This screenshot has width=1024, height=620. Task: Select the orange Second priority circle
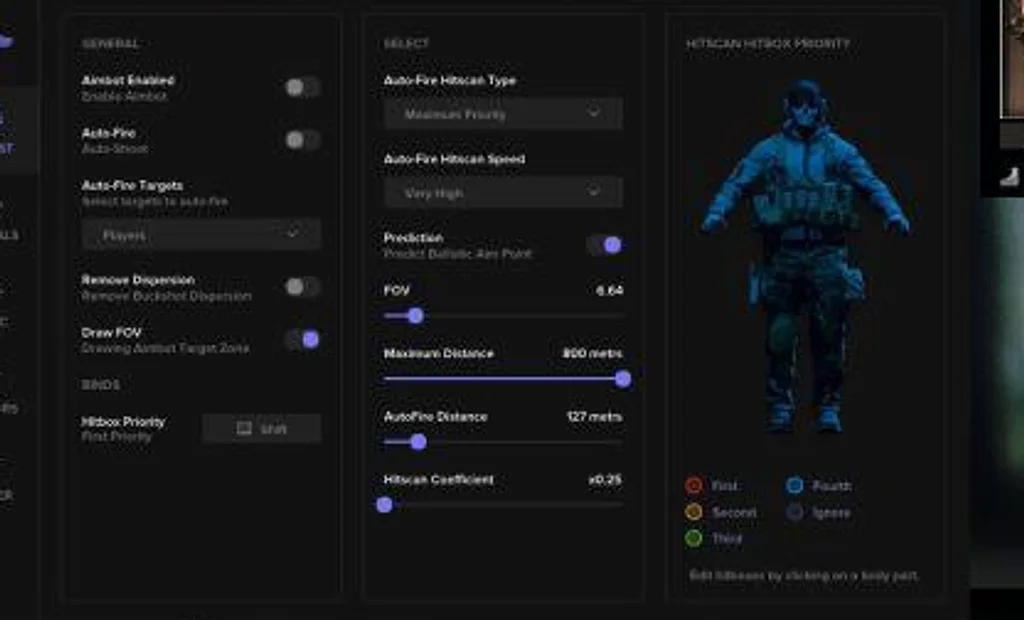click(694, 512)
